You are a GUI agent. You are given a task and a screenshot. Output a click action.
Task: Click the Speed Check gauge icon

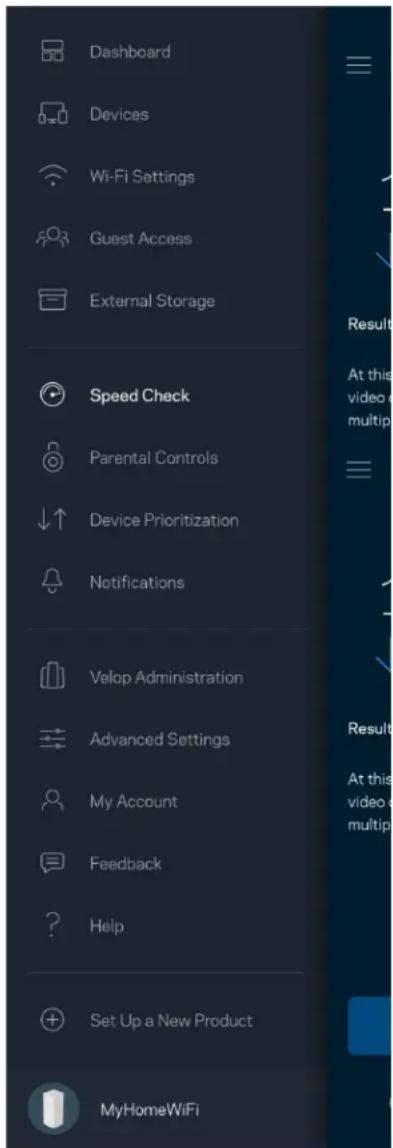coord(52,395)
